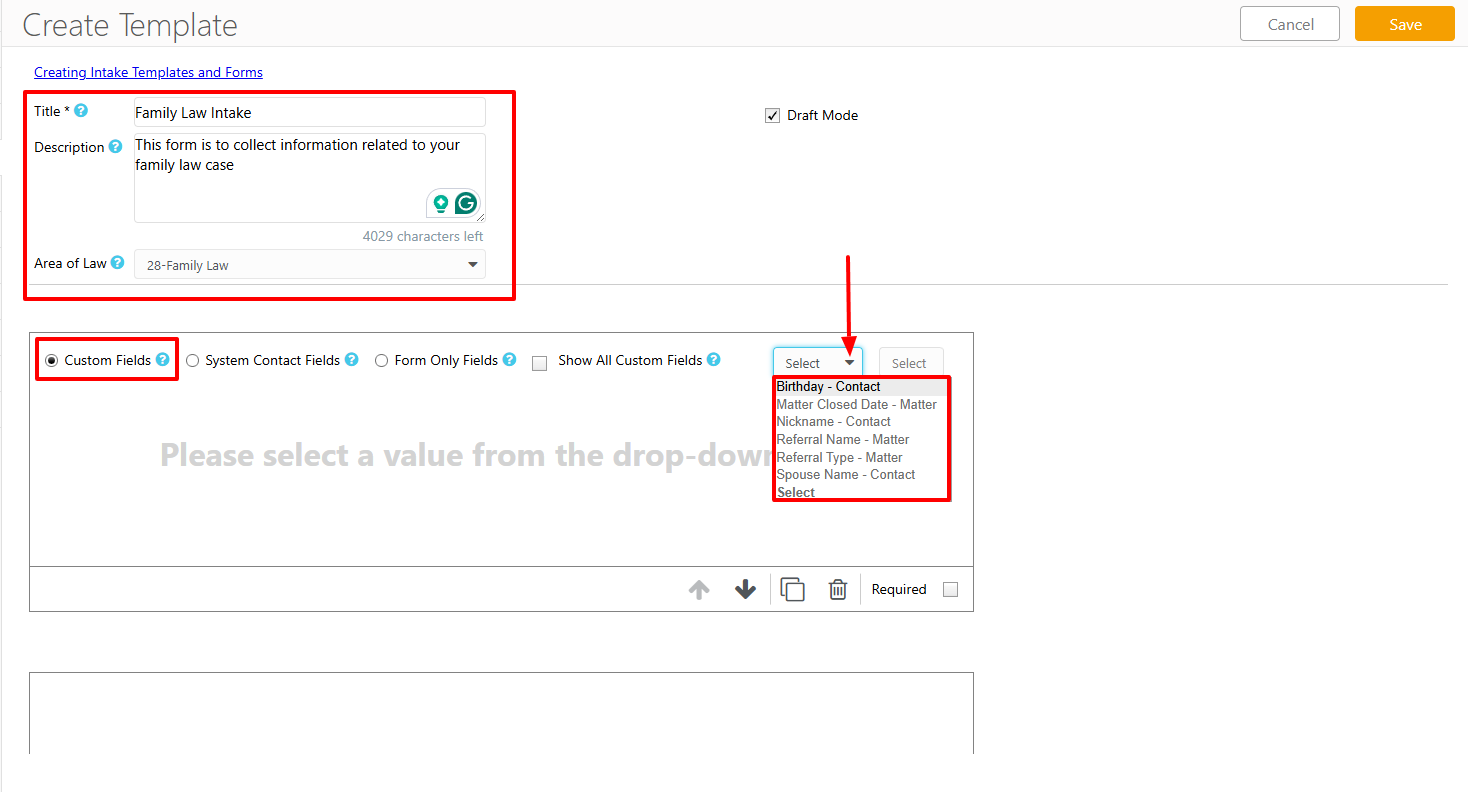
Task: Pick Referral Type - Matter from the options
Action: tap(838, 457)
